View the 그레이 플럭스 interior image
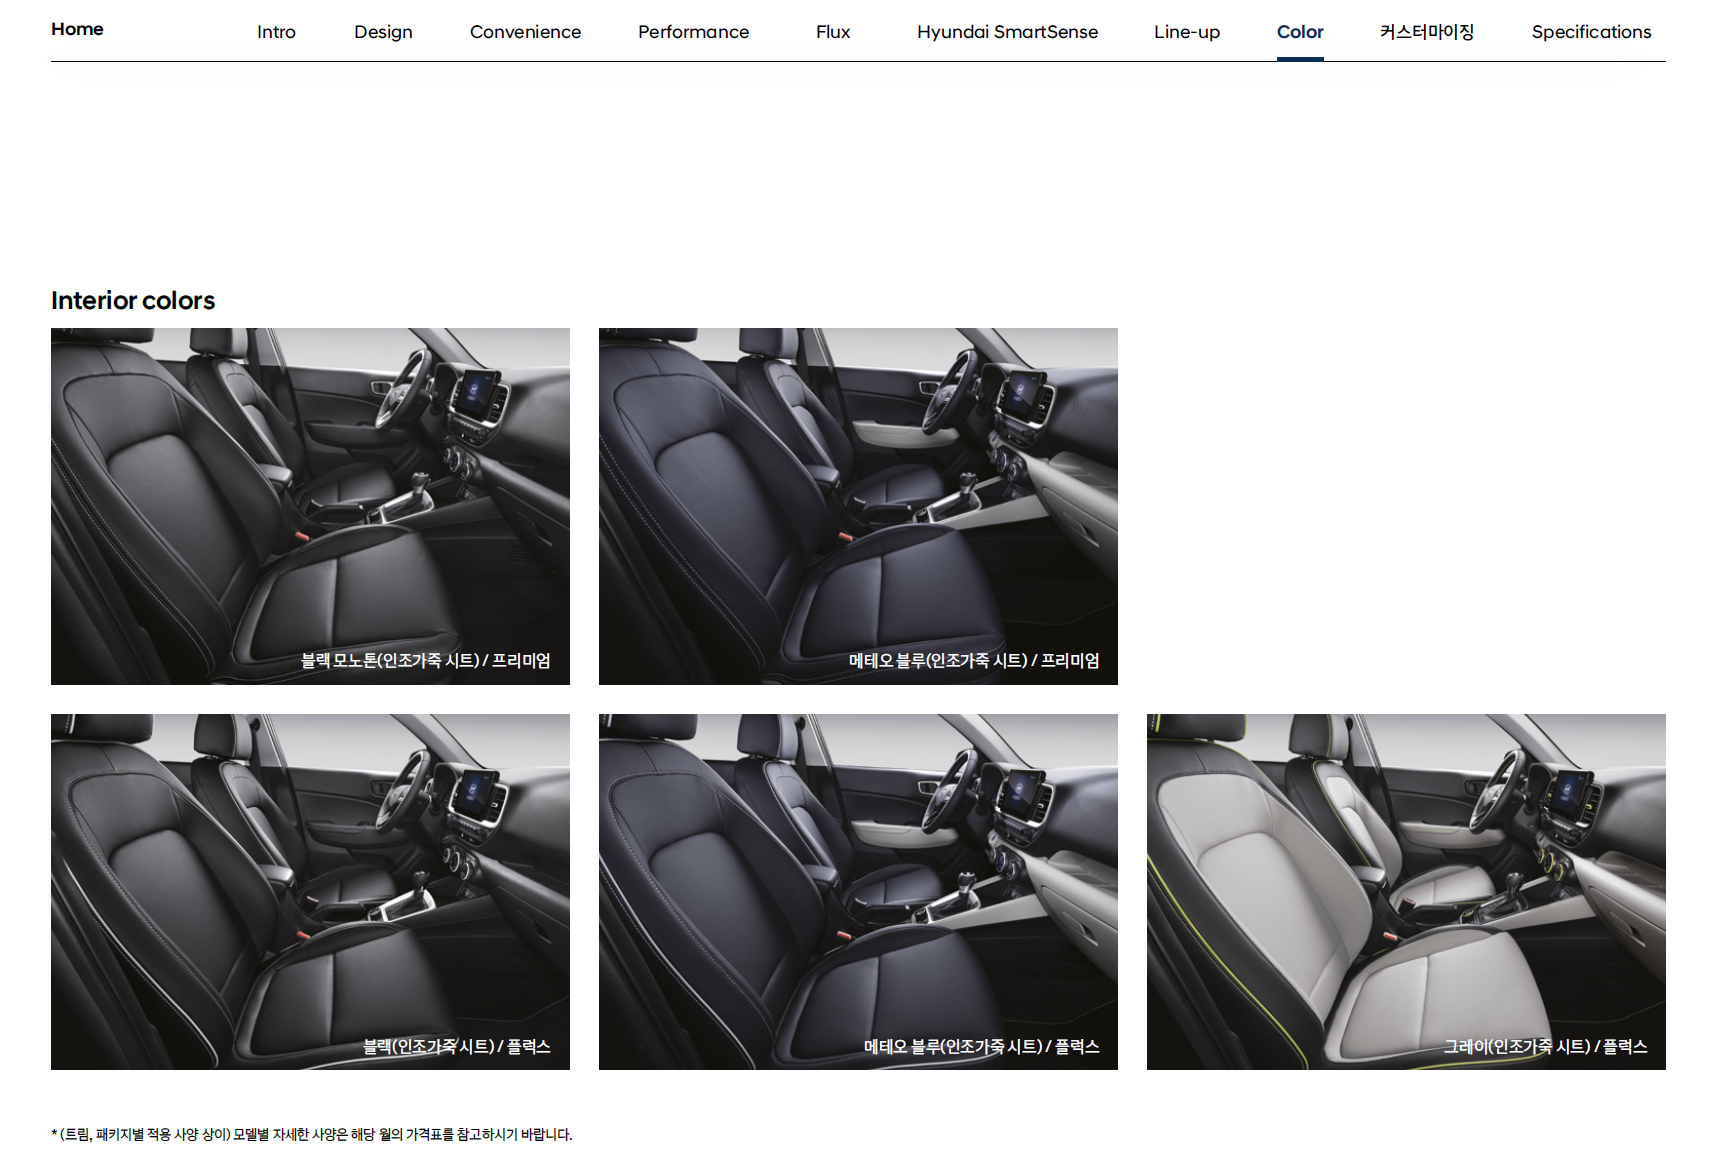This screenshot has height=1163, width=1712. tap(1406, 892)
